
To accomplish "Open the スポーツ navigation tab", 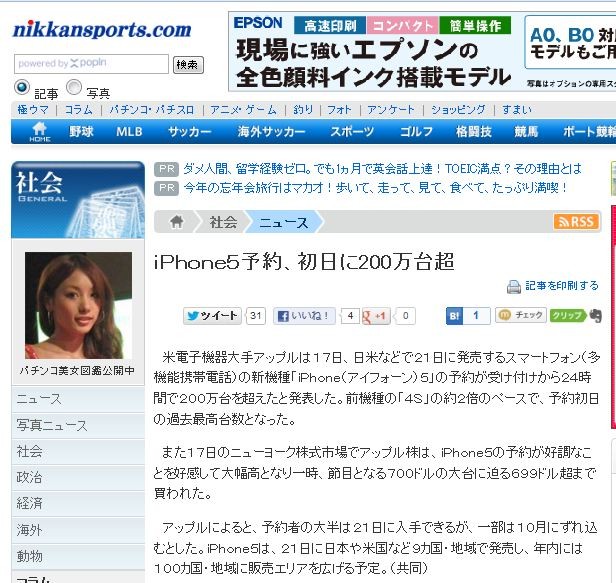I will 352,132.
